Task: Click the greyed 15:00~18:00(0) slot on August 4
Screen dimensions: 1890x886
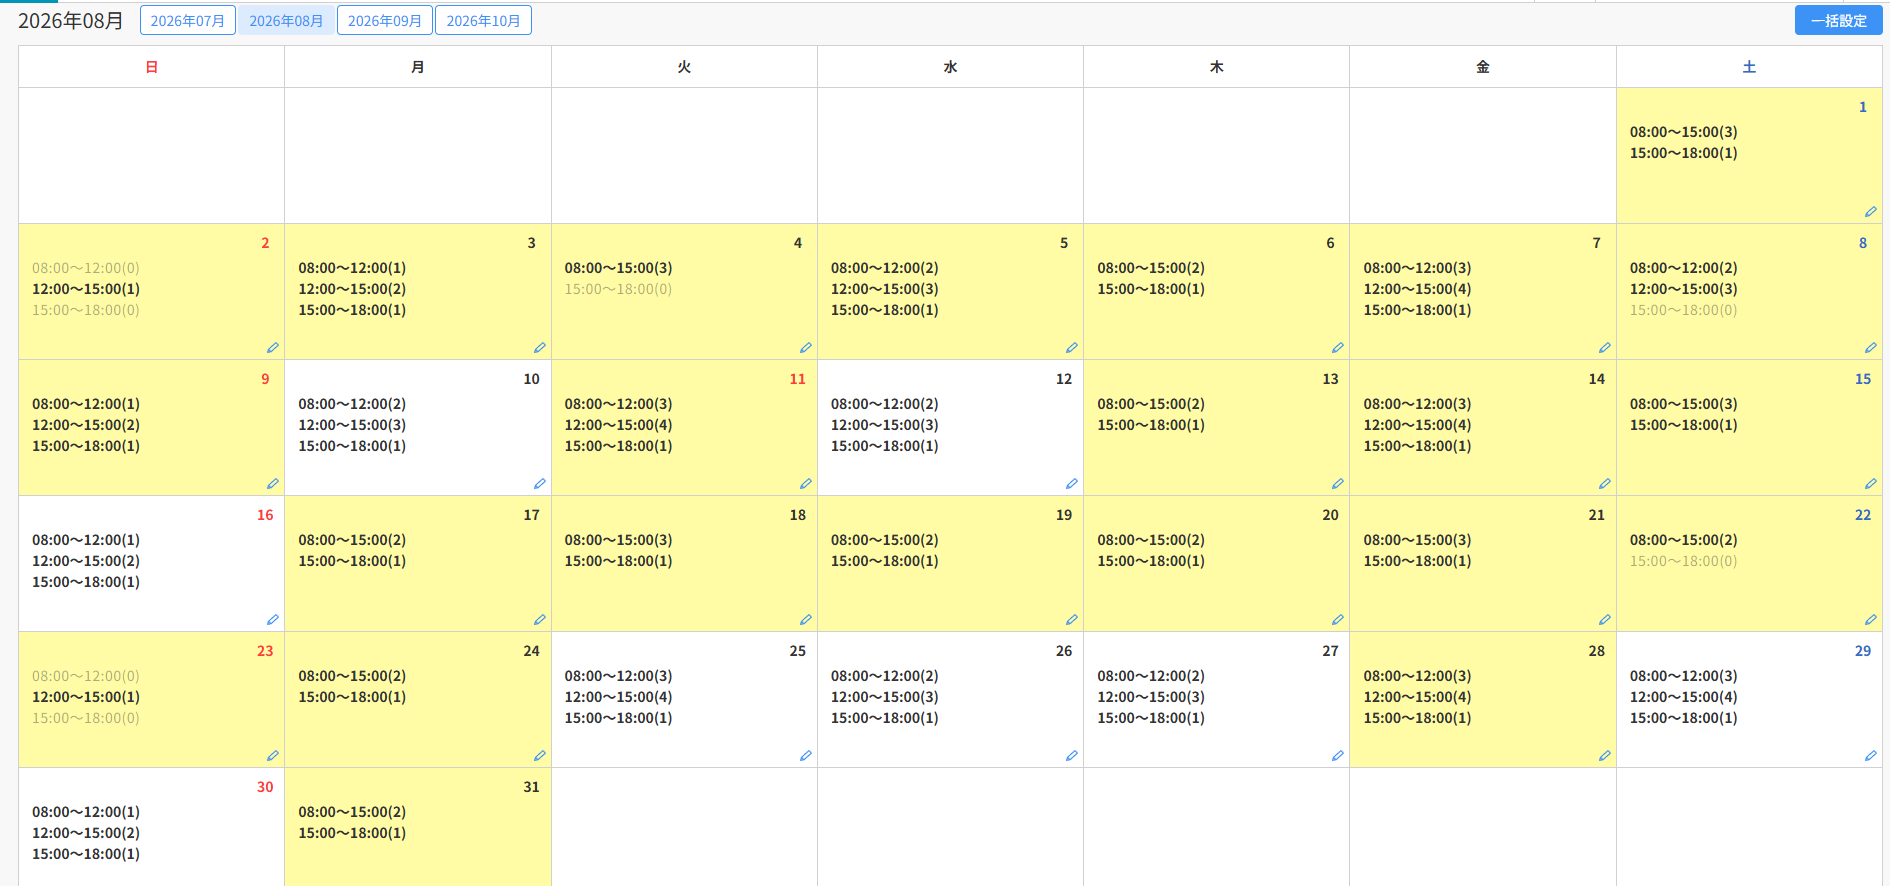Action: (618, 289)
